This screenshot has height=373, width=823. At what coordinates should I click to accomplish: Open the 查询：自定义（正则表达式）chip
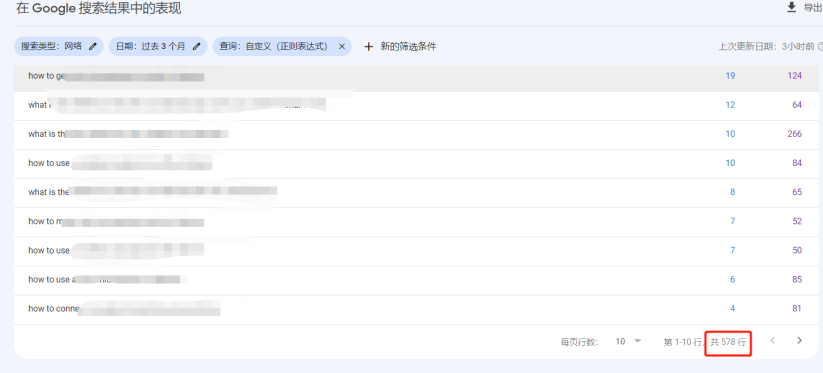[x=282, y=46]
